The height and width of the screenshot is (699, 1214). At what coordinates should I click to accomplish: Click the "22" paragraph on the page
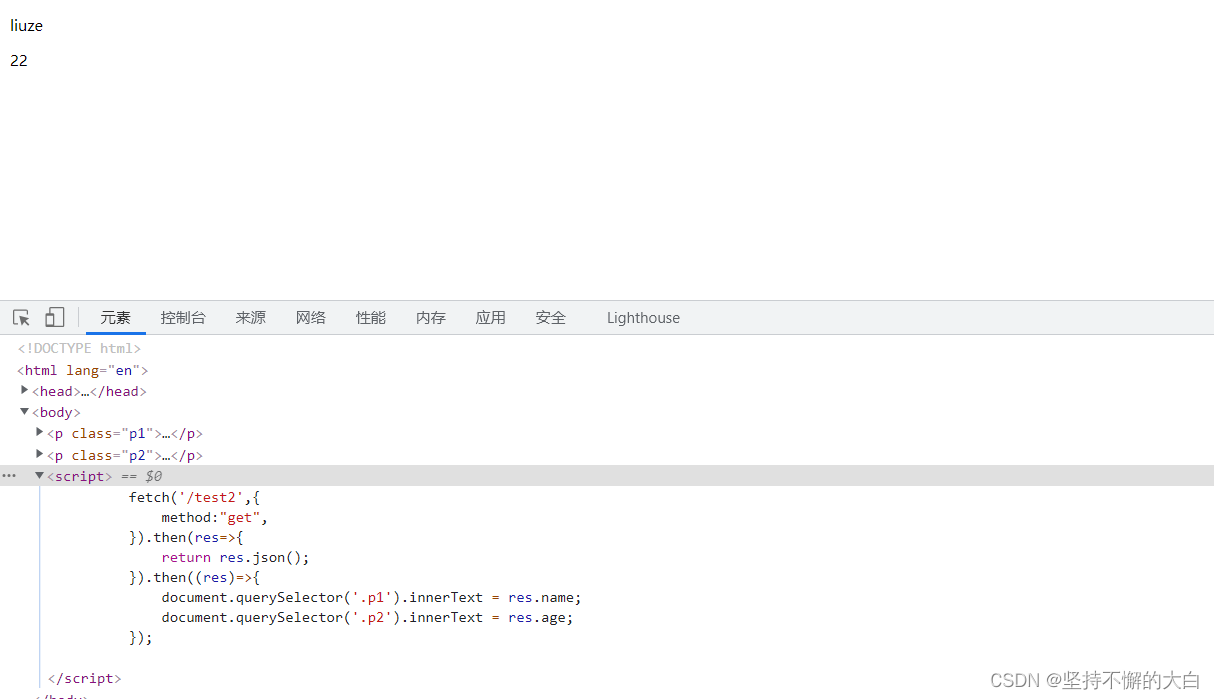point(19,61)
